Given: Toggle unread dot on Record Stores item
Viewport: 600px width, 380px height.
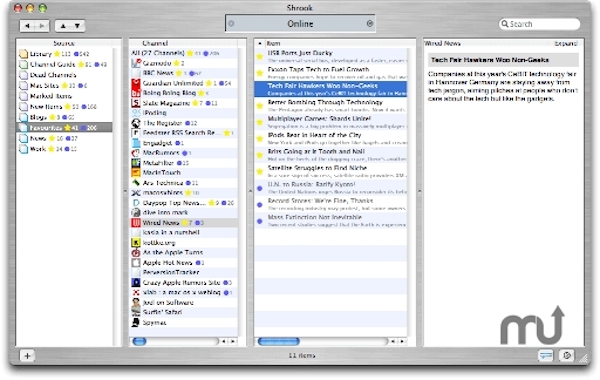Looking at the screenshot, I should (x=259, y=205).
